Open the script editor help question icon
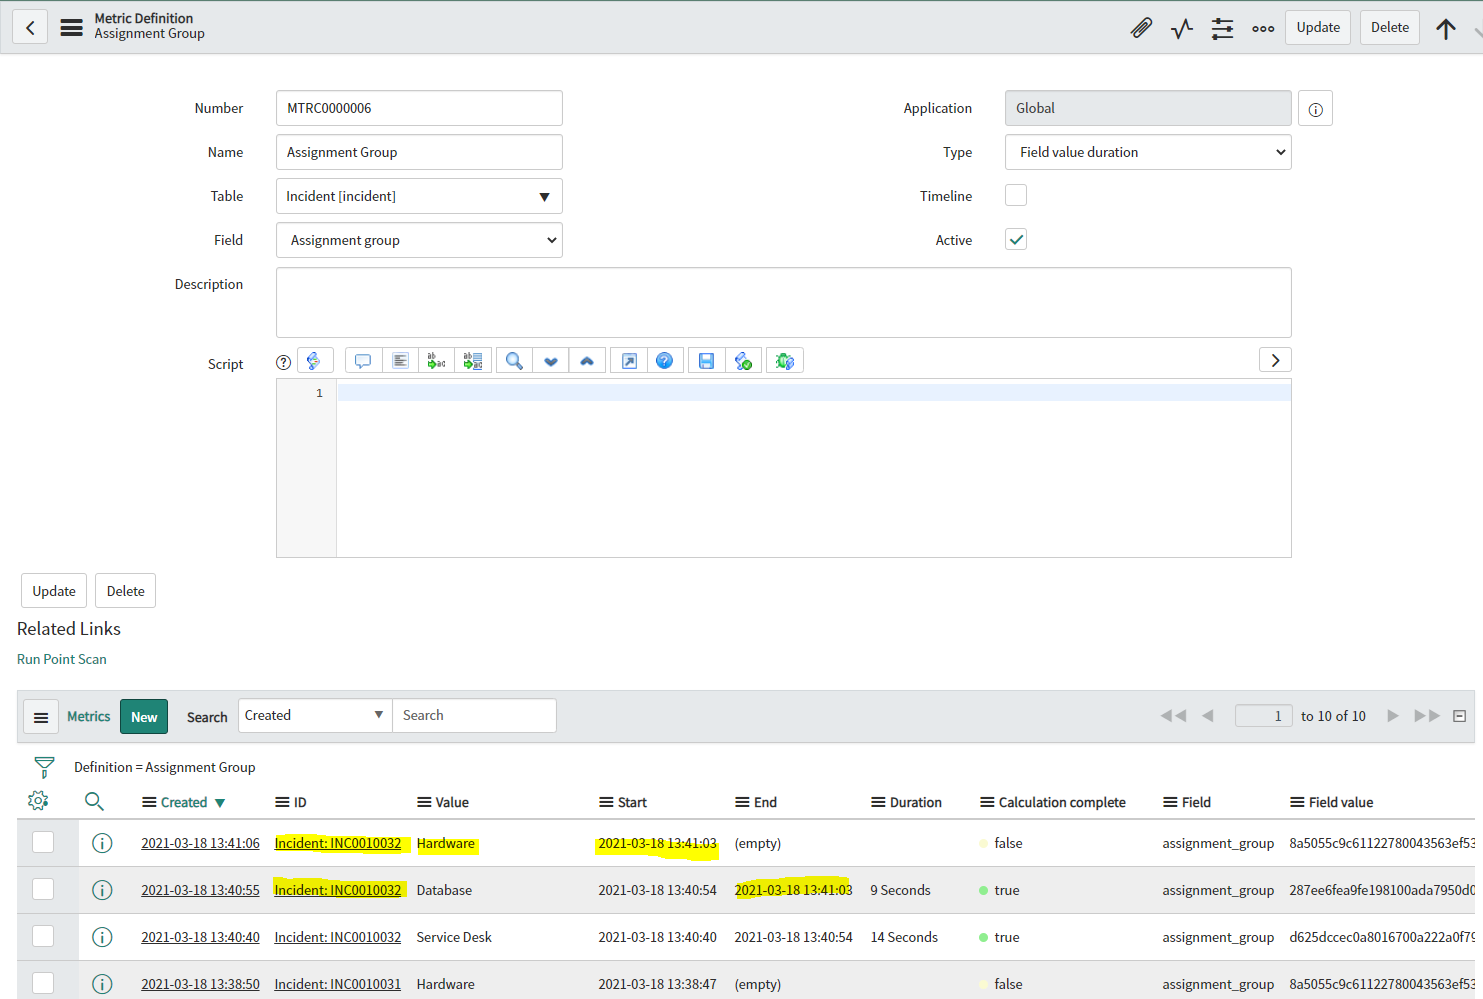 (664, 361)
